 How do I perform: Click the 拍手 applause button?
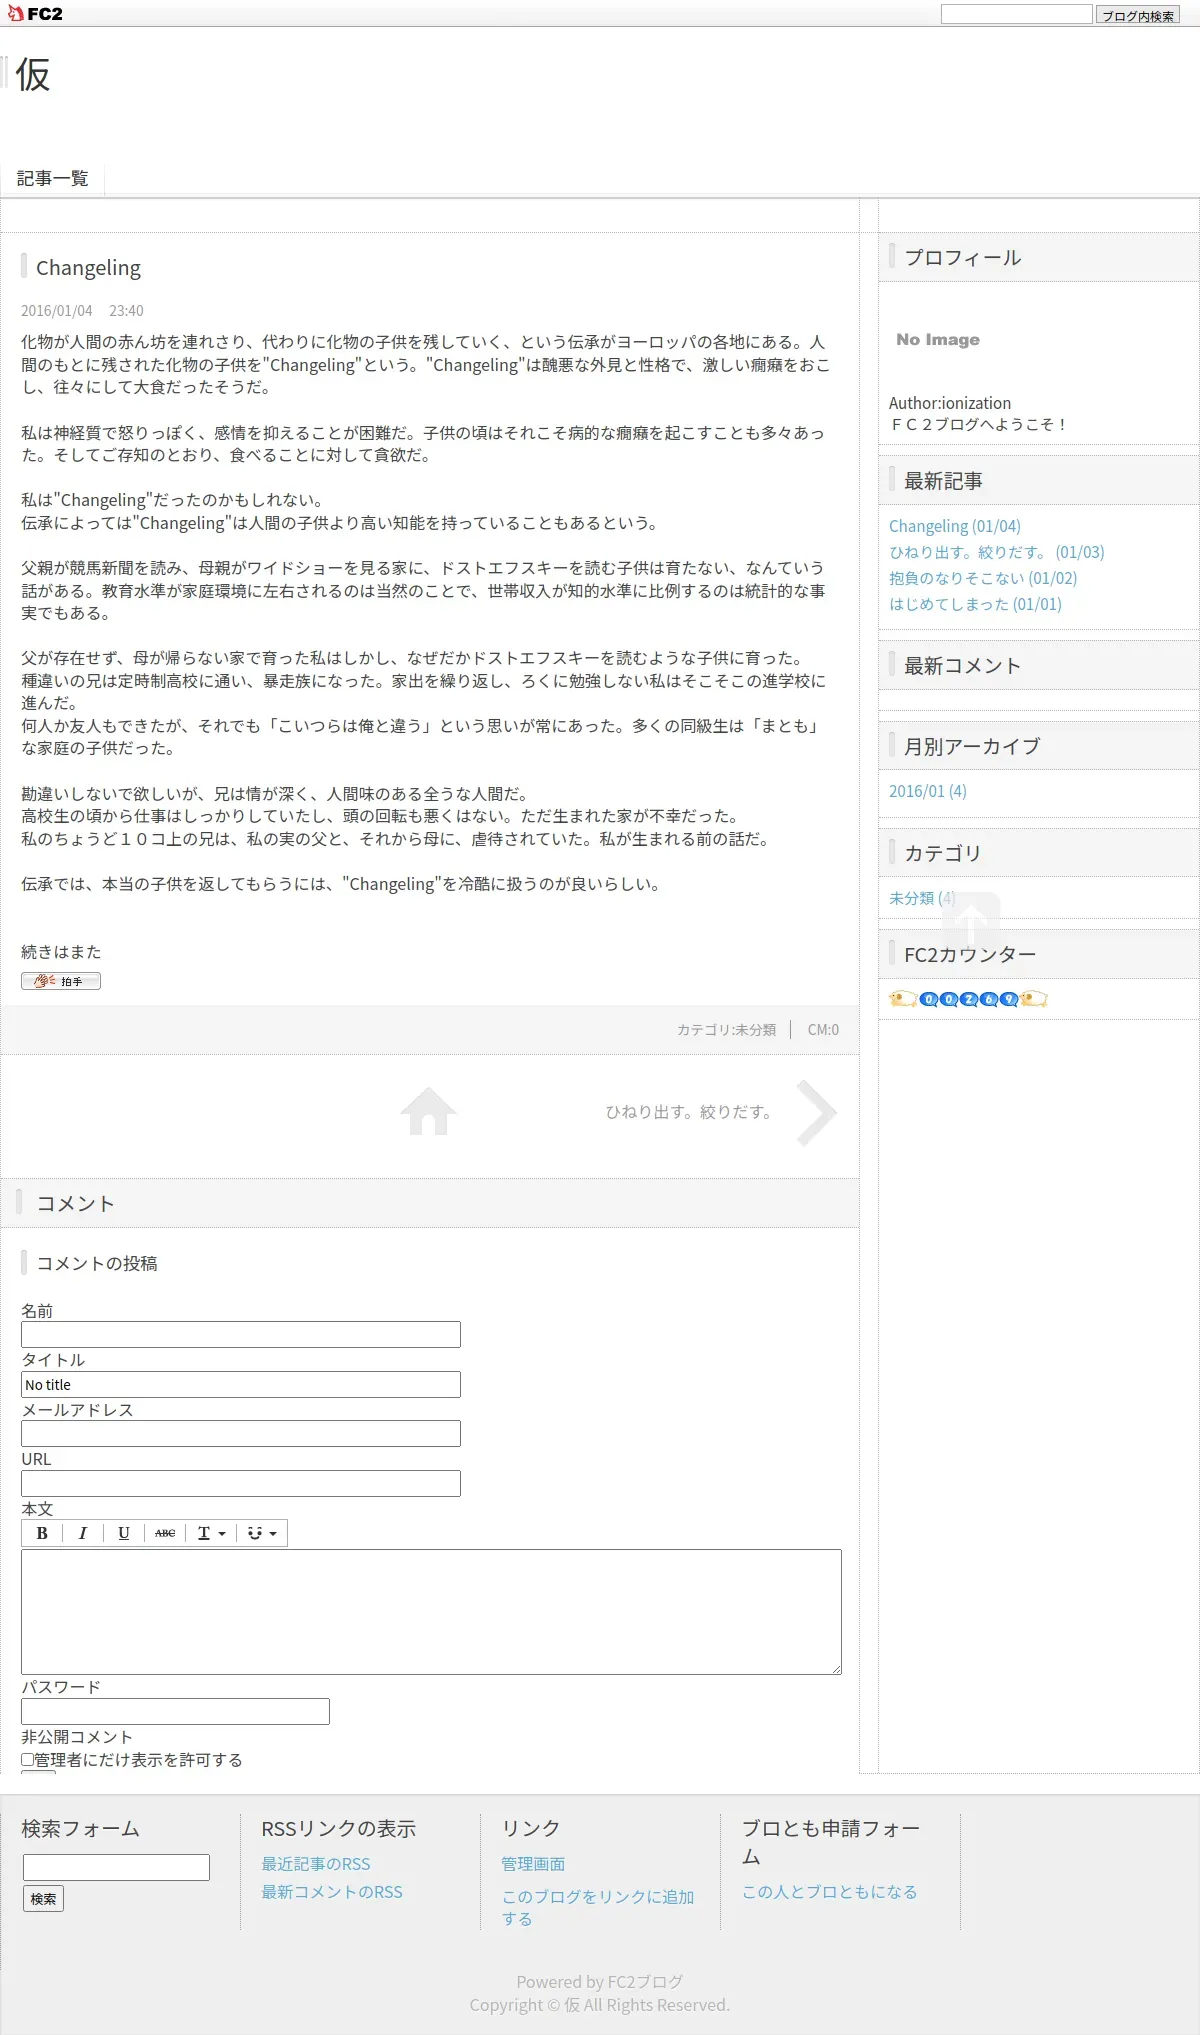tap(61, 981)
